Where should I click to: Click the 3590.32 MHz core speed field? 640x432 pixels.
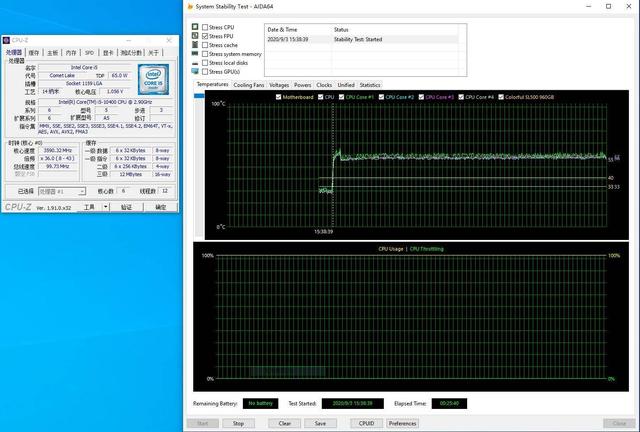pos(58,151)
